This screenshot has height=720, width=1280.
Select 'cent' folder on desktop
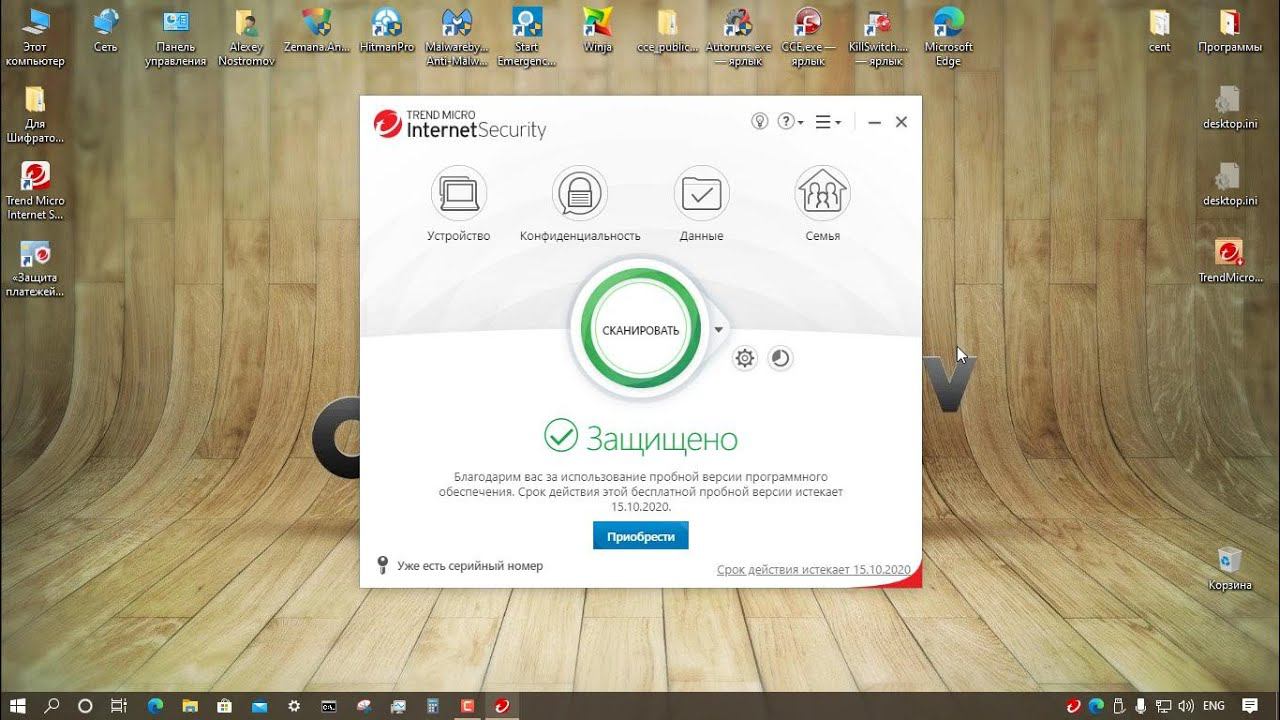tap(1160, 30)
